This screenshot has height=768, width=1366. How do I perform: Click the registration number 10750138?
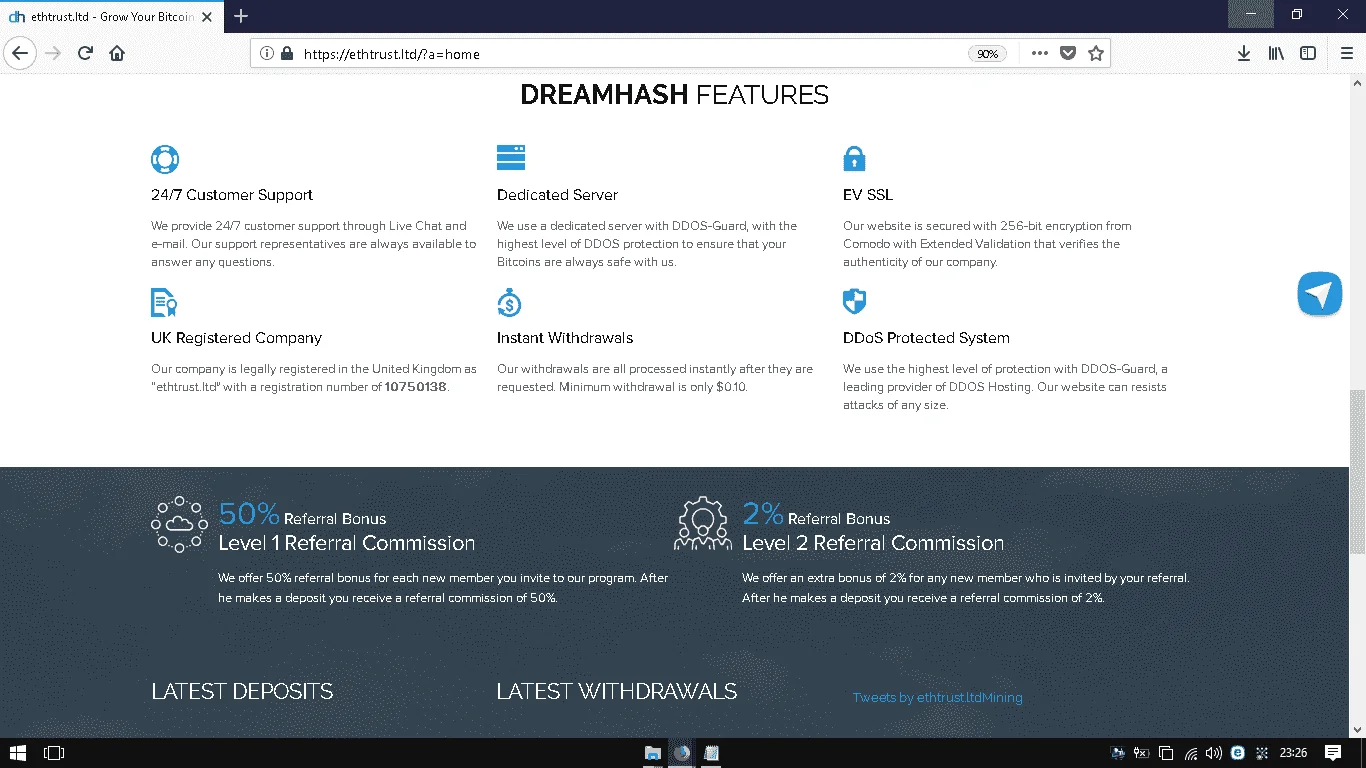click(x=415, y=387)
